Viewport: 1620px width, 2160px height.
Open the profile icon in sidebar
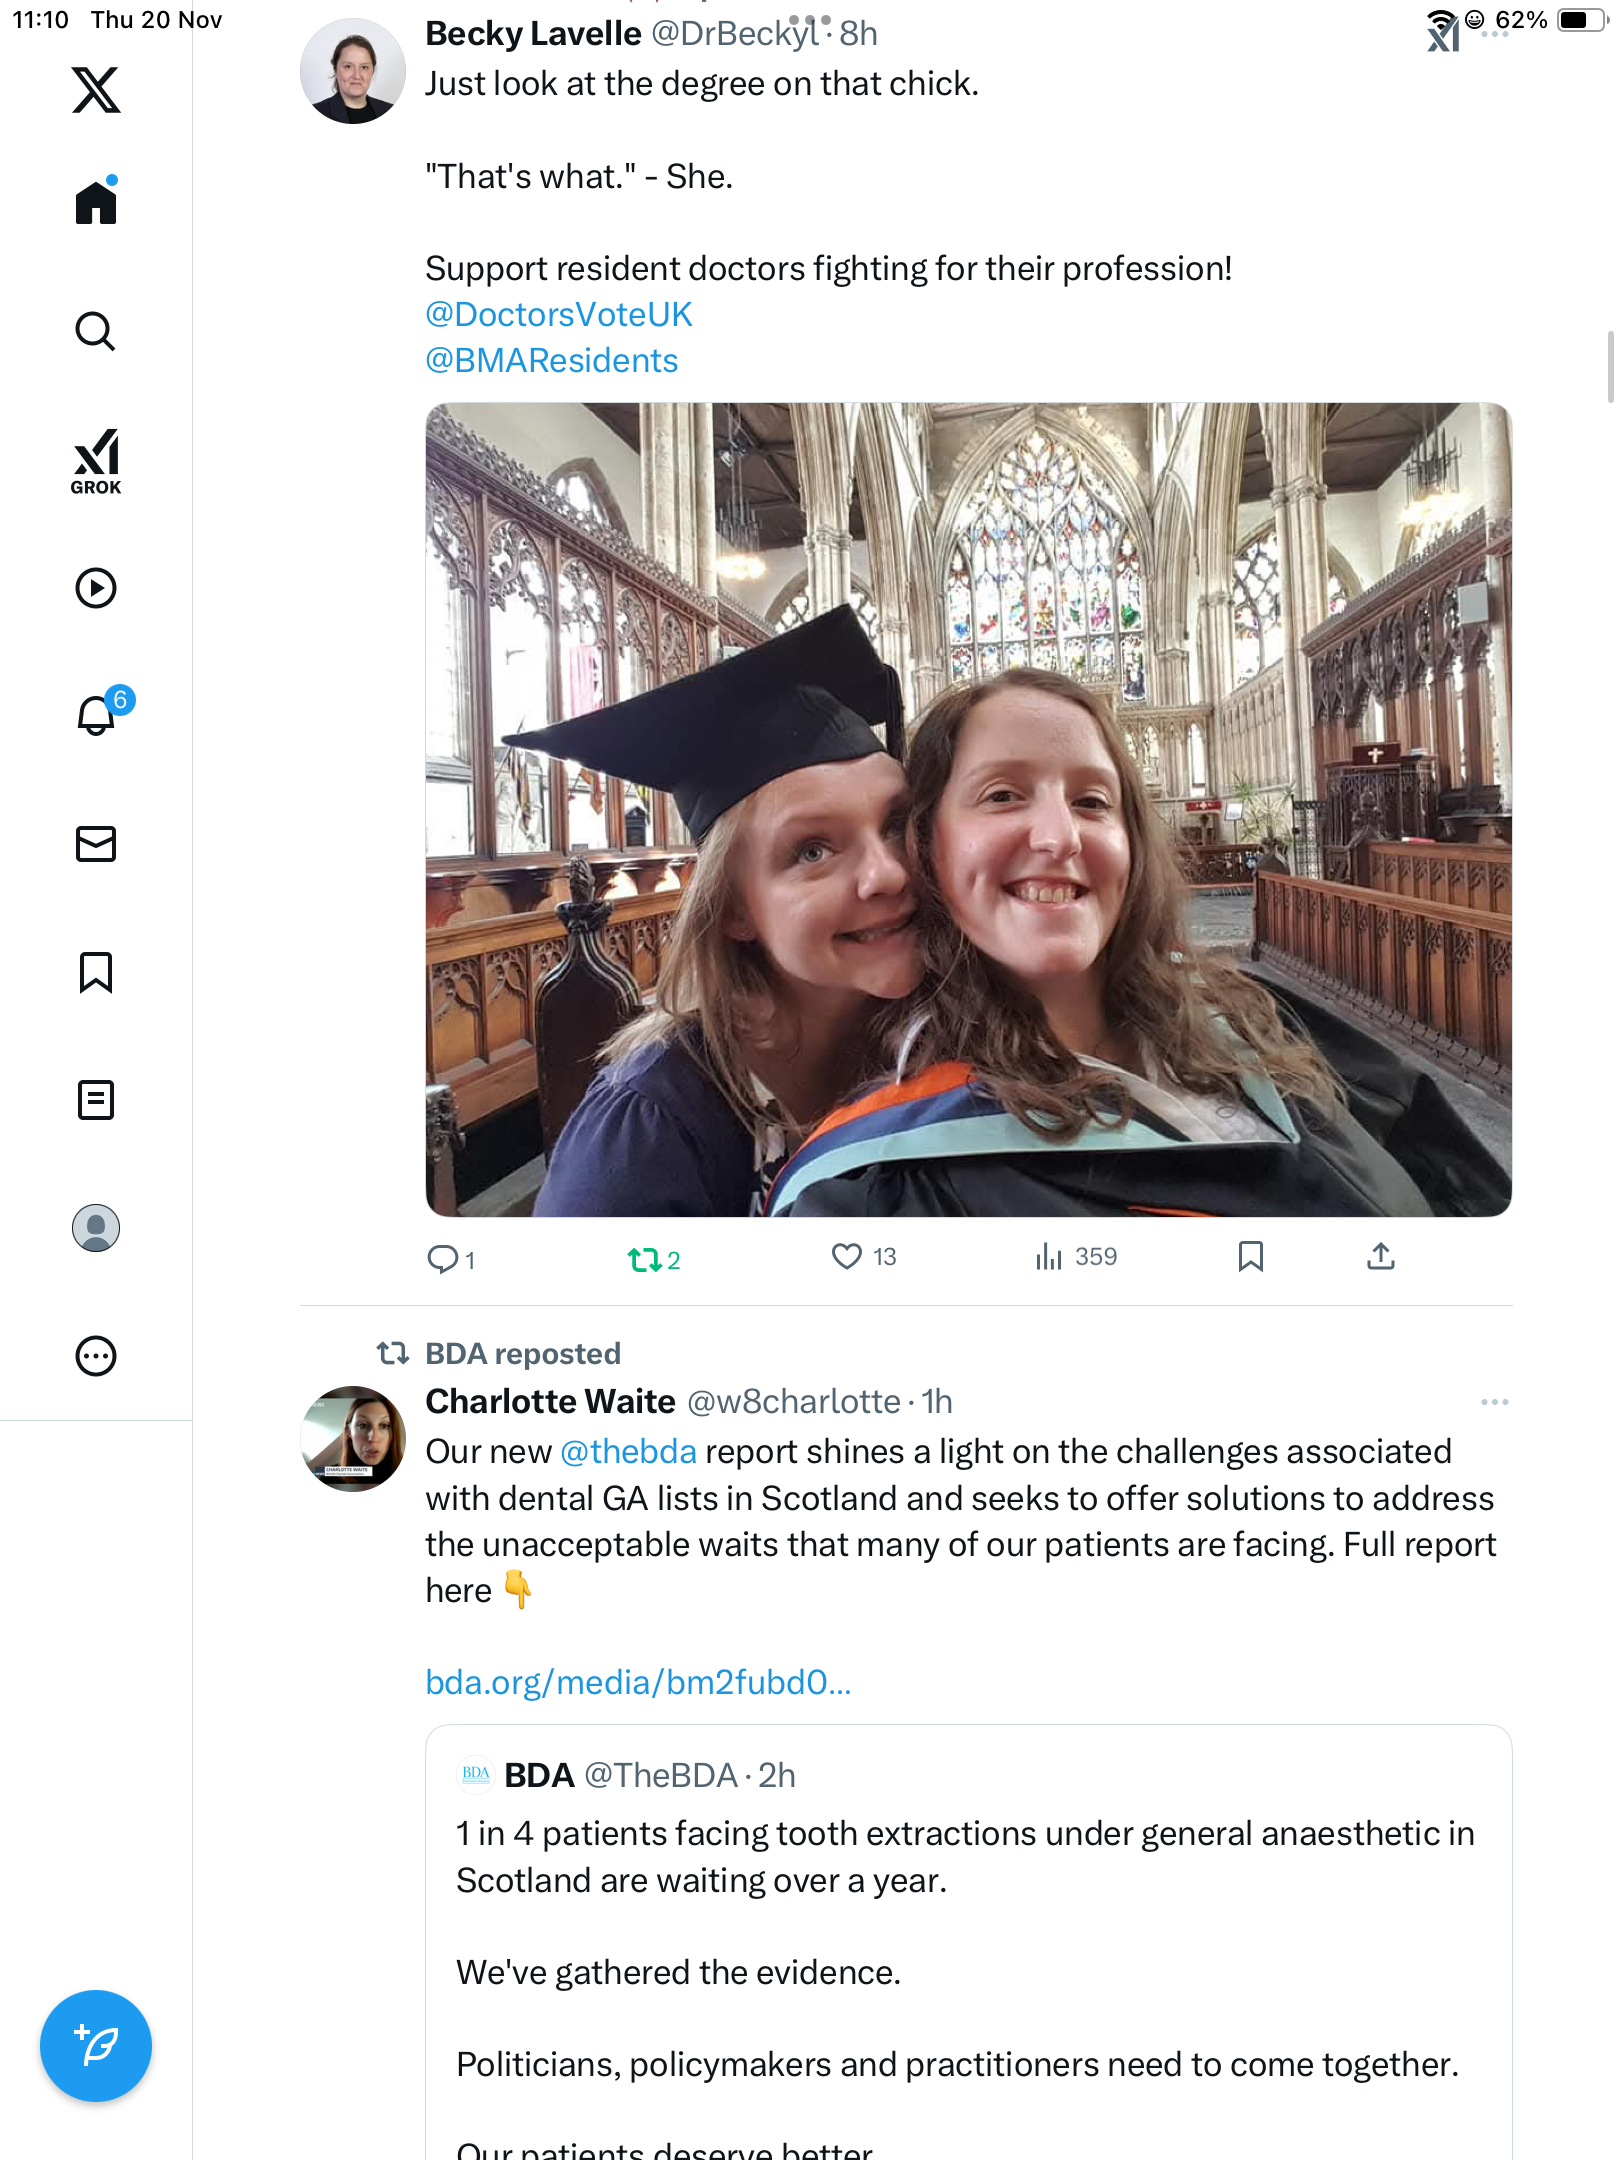(96, 1228)
